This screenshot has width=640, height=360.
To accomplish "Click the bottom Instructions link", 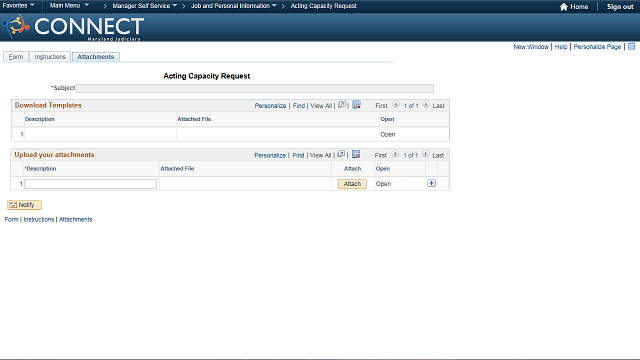I will coord(39,219).
